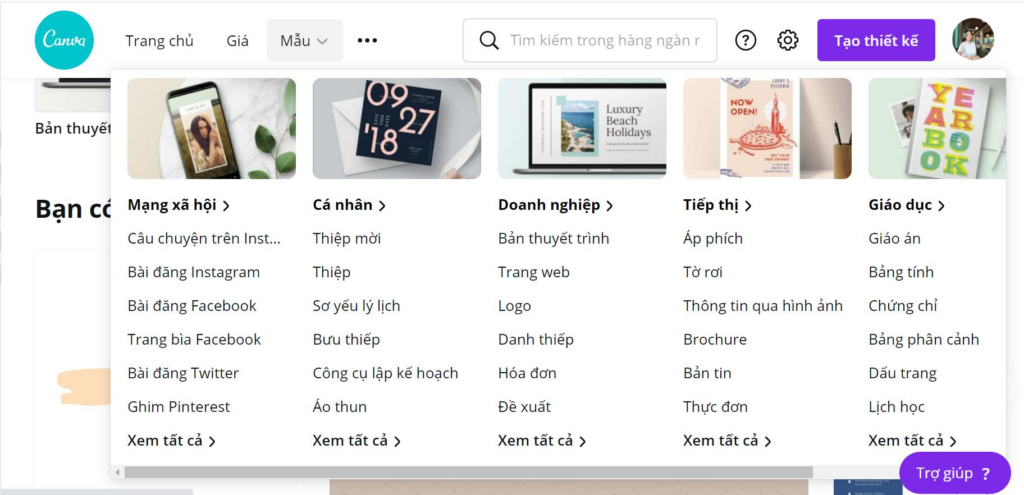This screenshot has height=495, width=1024.
Task: Expand the Mạng xã hội category
Action: point(179,205)
